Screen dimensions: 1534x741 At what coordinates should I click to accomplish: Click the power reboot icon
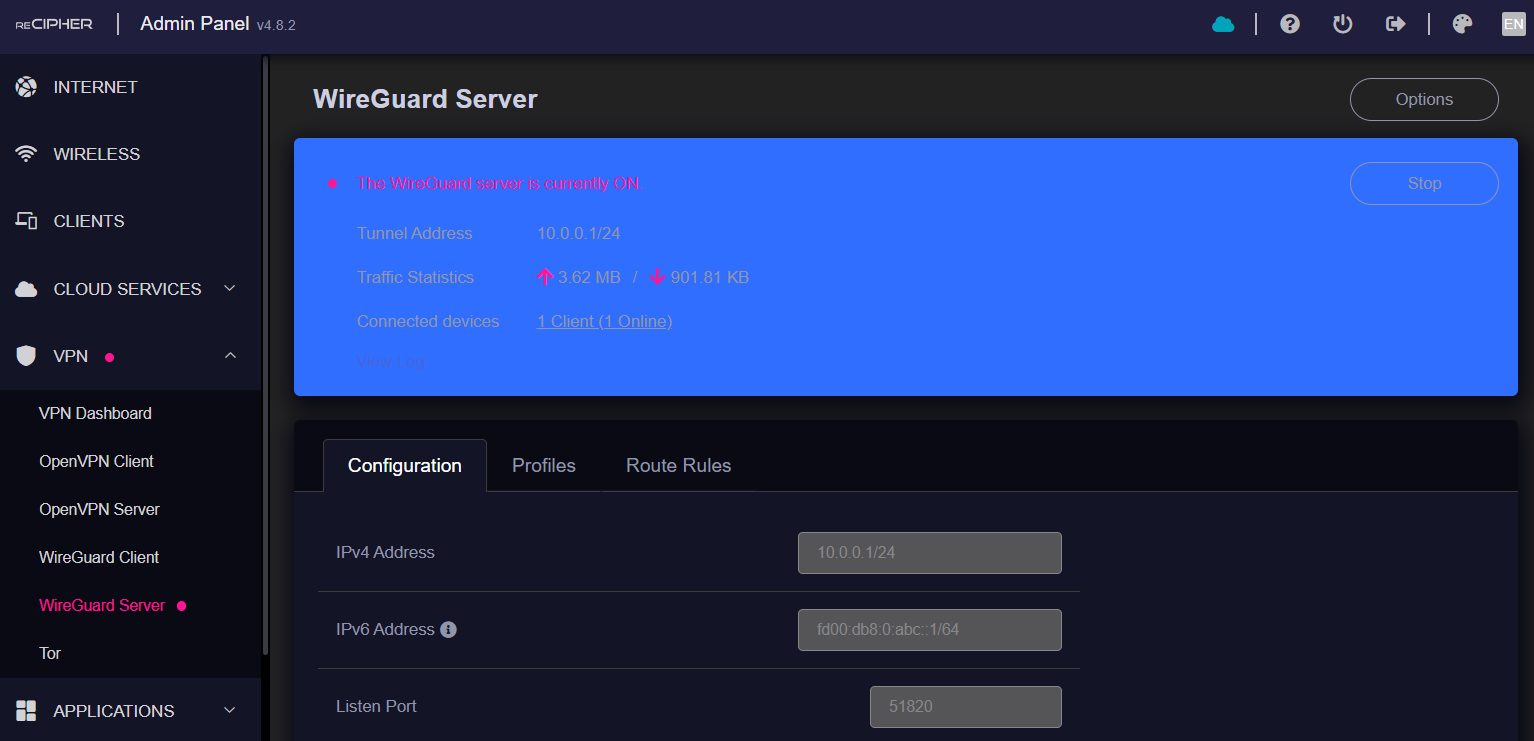click(1343, 24)
